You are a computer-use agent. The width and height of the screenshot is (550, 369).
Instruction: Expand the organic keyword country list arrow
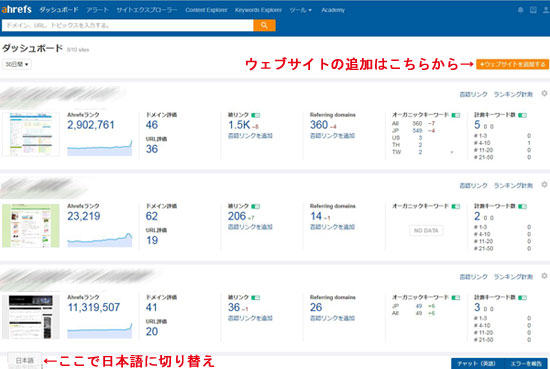coord(452,152)
